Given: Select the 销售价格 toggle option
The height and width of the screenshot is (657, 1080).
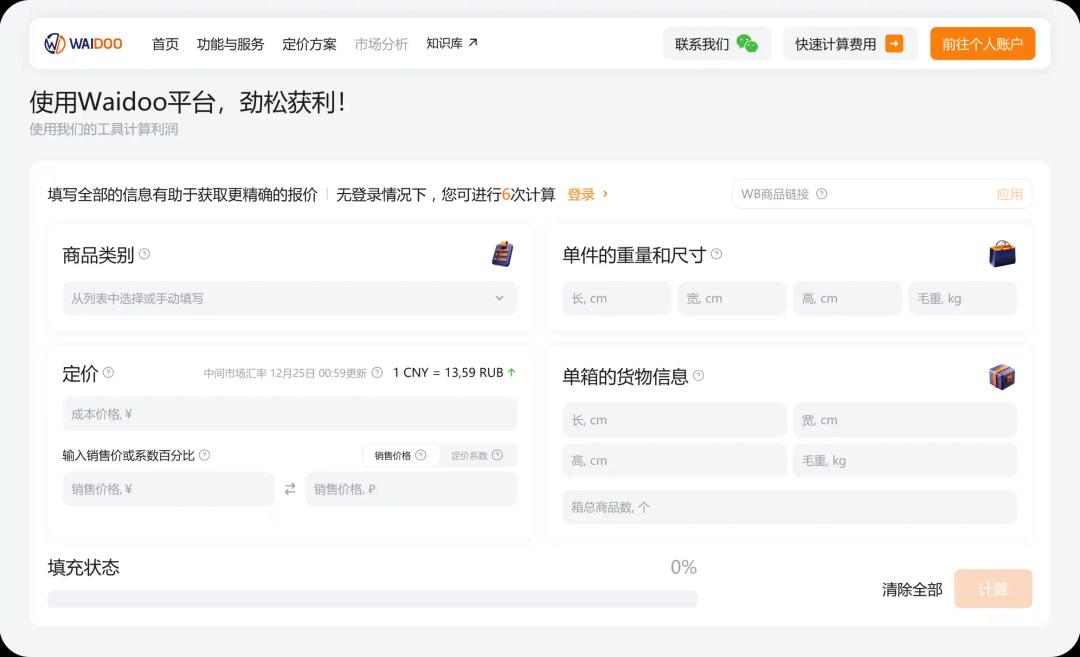Looking at the screenshot, I should 400,455.
